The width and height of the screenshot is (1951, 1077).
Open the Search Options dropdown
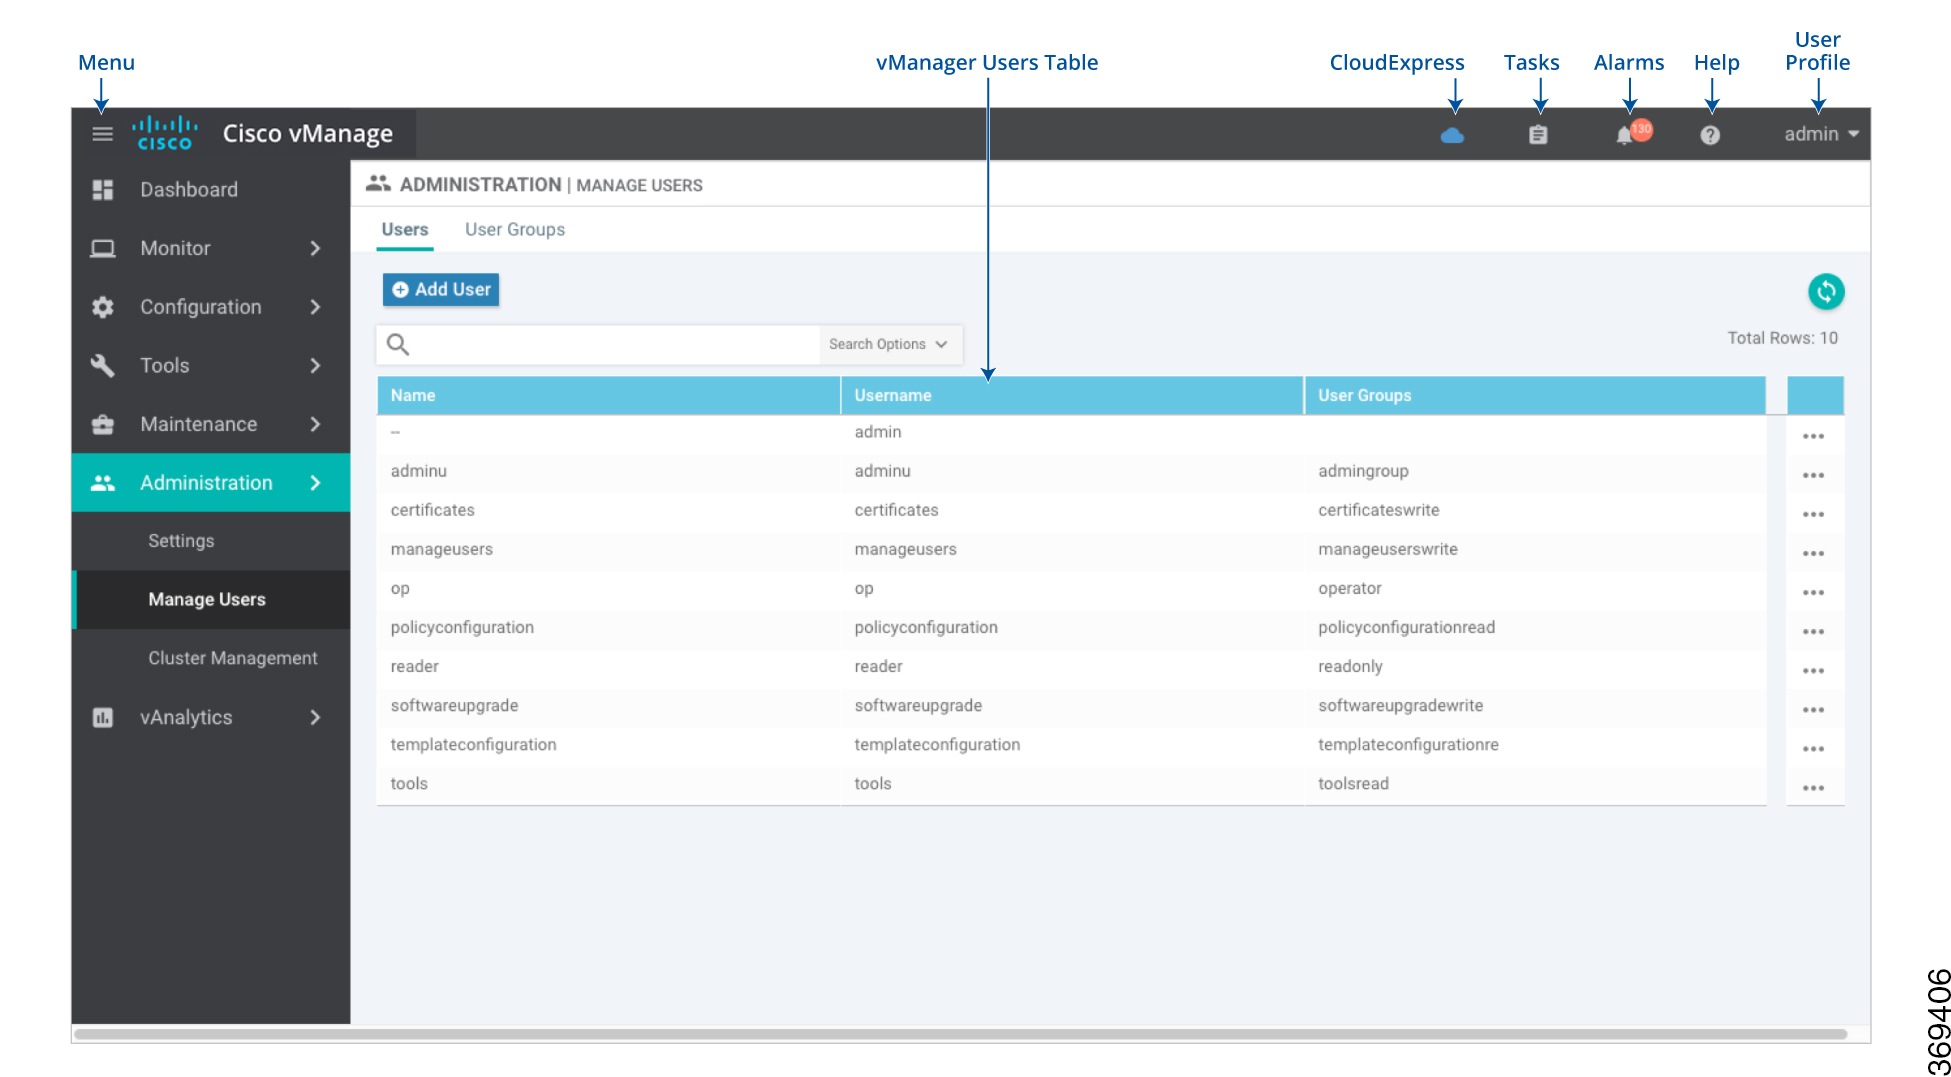click(888, 344)
